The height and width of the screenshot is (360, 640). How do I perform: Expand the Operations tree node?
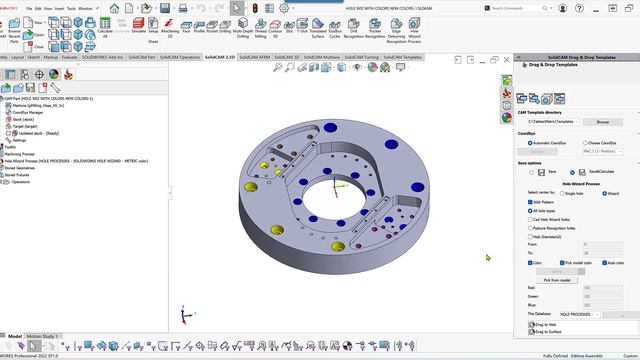[1, 182]
